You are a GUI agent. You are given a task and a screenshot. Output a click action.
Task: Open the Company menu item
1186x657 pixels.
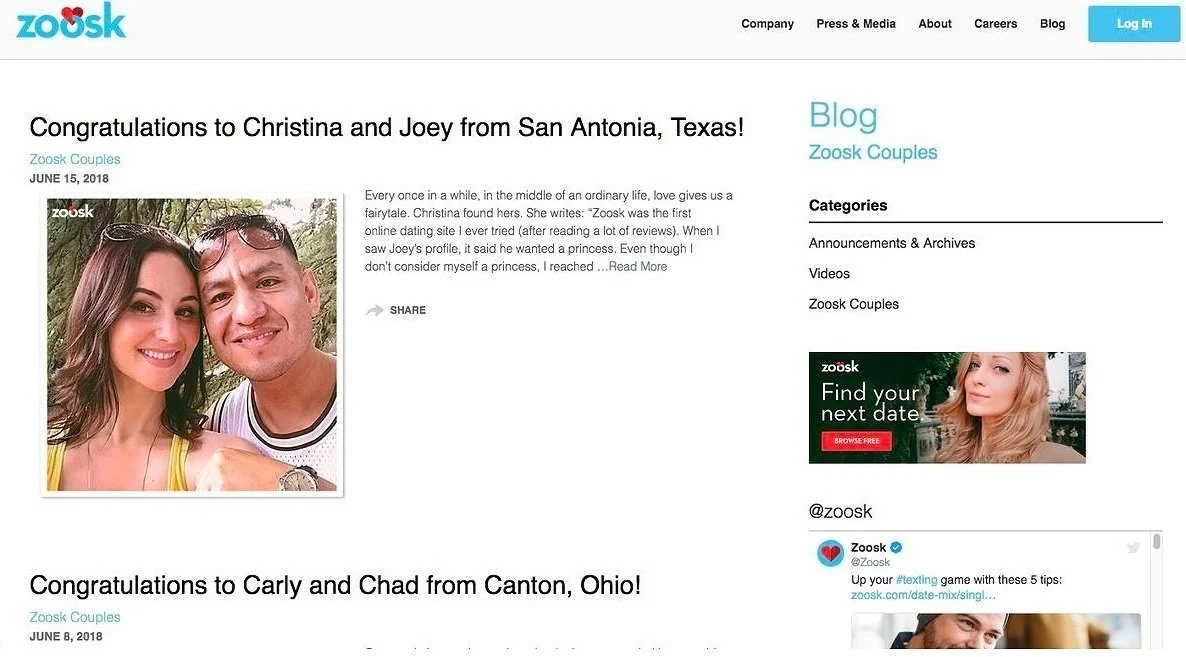[767, 23]
